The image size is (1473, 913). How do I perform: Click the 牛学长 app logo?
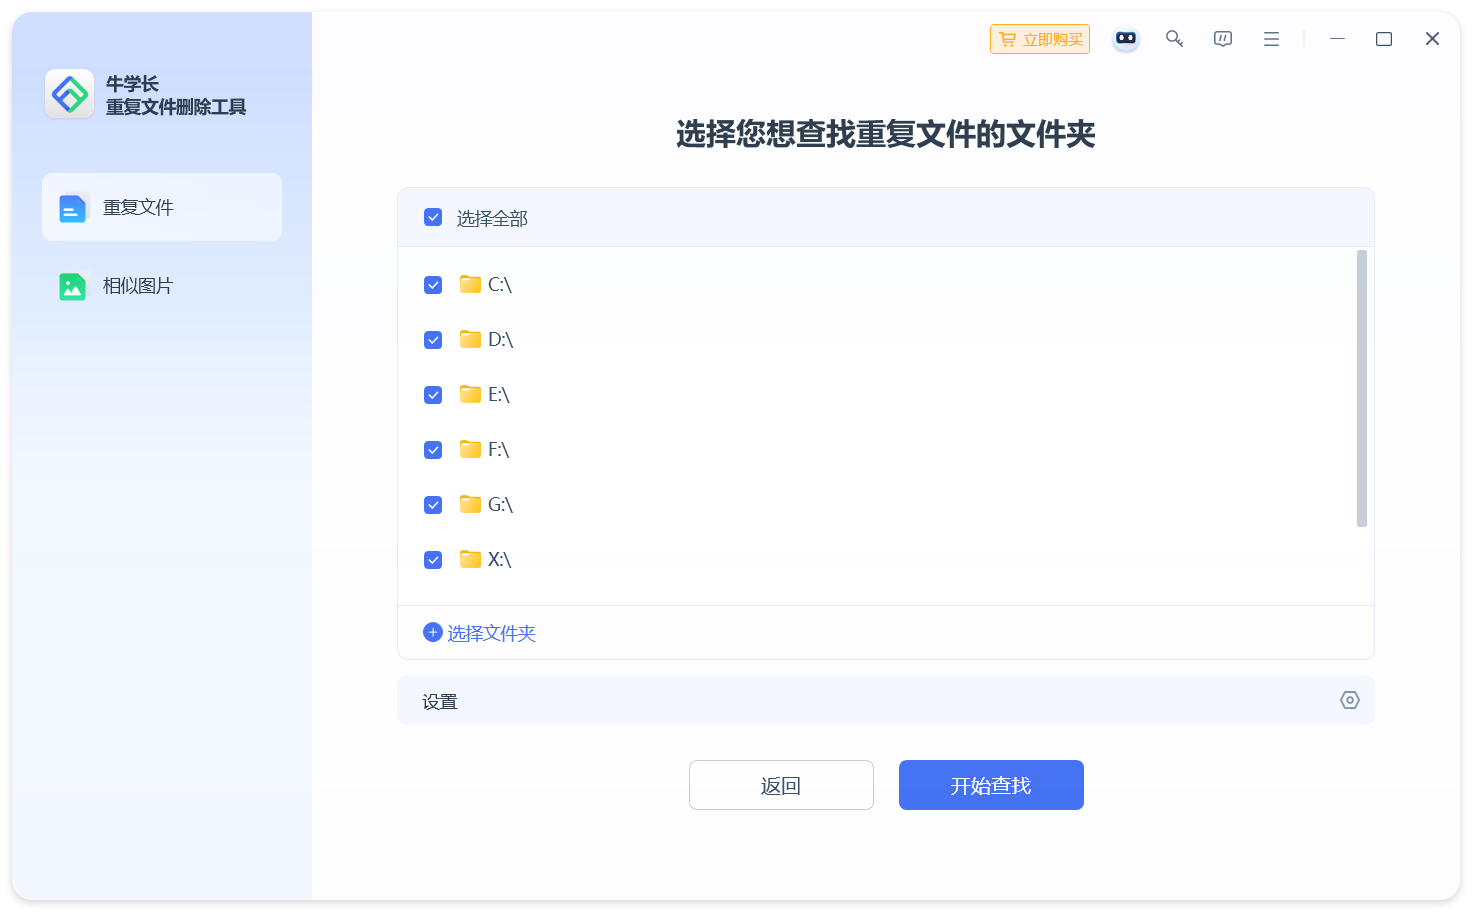[x=70, y=94]
